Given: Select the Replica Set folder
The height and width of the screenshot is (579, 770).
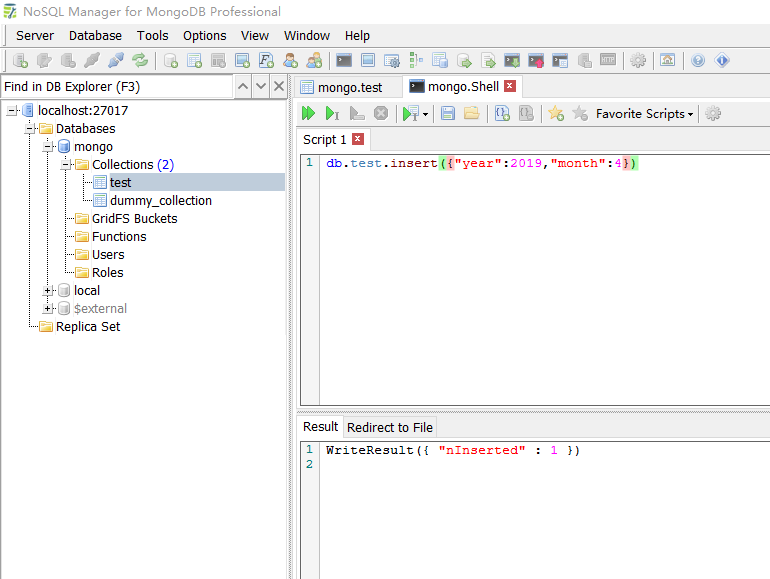Looking at the screenshot, I should (x=88, y=327).
